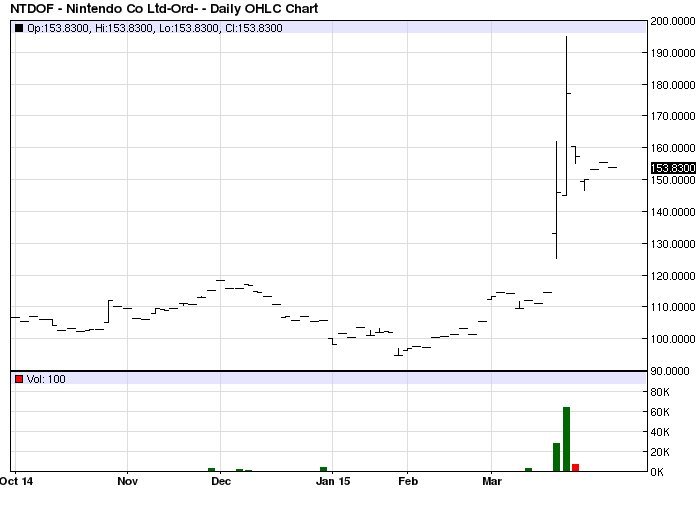Click the 40K volume axis label
The image size is (700, 512).
click(660, 432)
